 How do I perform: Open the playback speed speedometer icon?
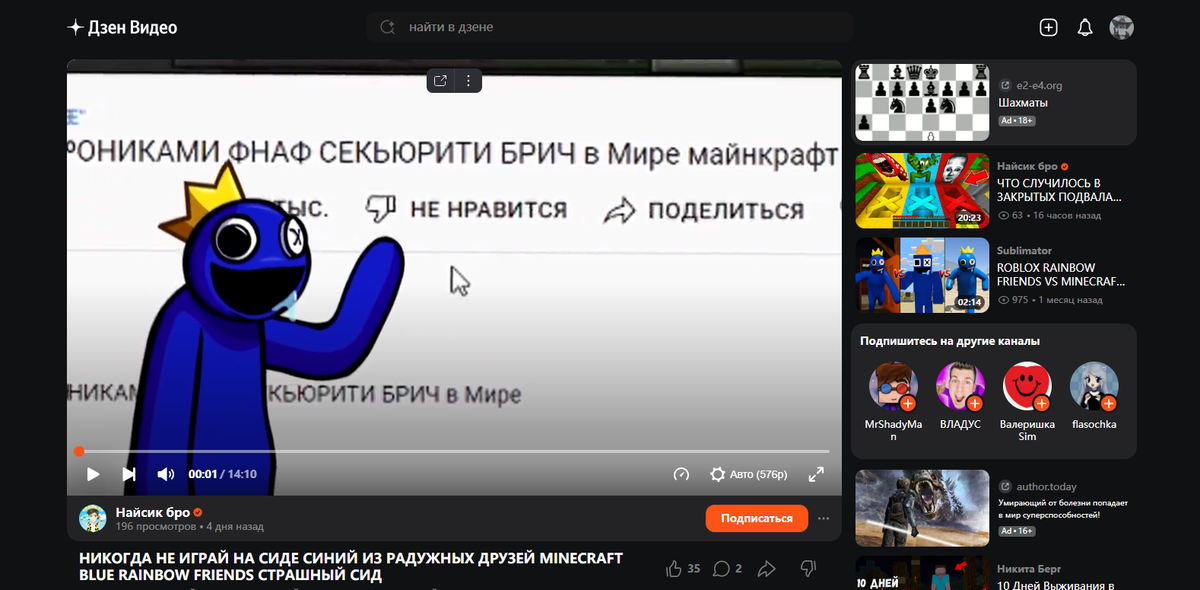click(683, 474)
